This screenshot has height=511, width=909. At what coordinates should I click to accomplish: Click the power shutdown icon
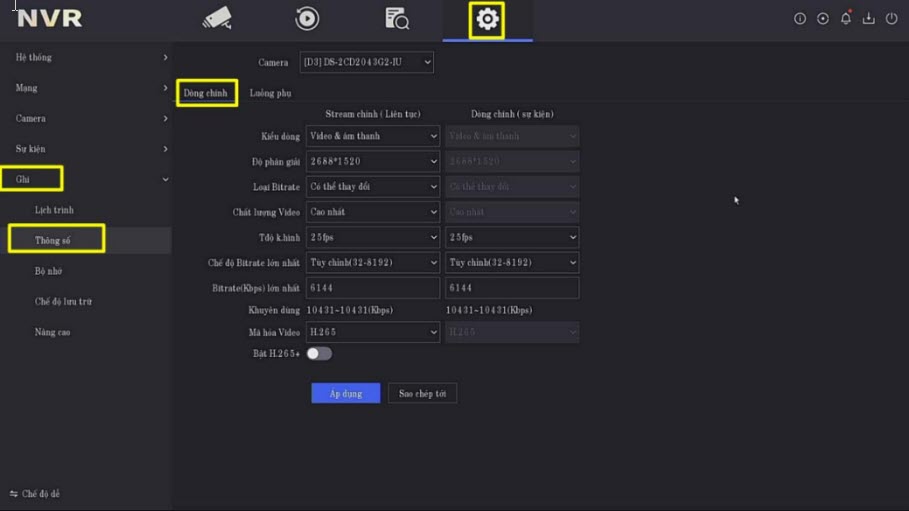(x=891, y=19)
